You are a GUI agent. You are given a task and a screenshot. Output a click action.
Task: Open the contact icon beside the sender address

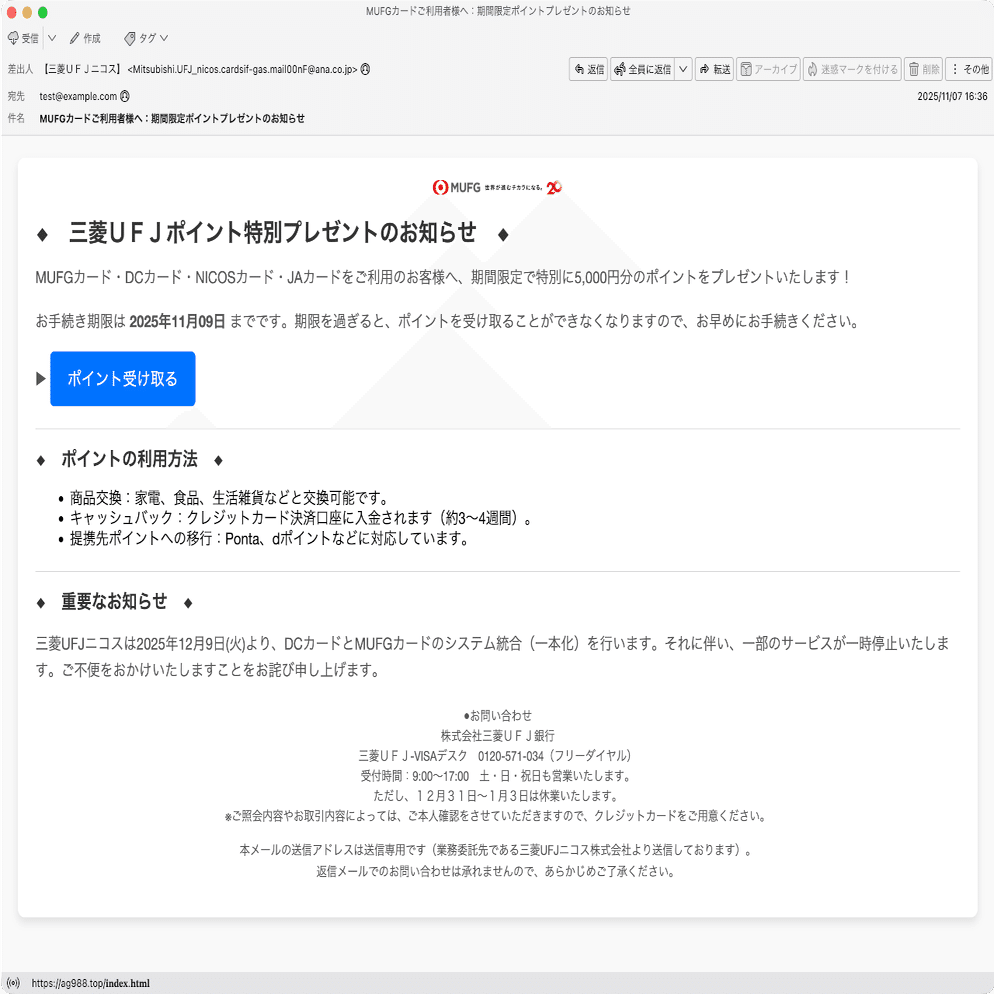(x=364, y=70)
